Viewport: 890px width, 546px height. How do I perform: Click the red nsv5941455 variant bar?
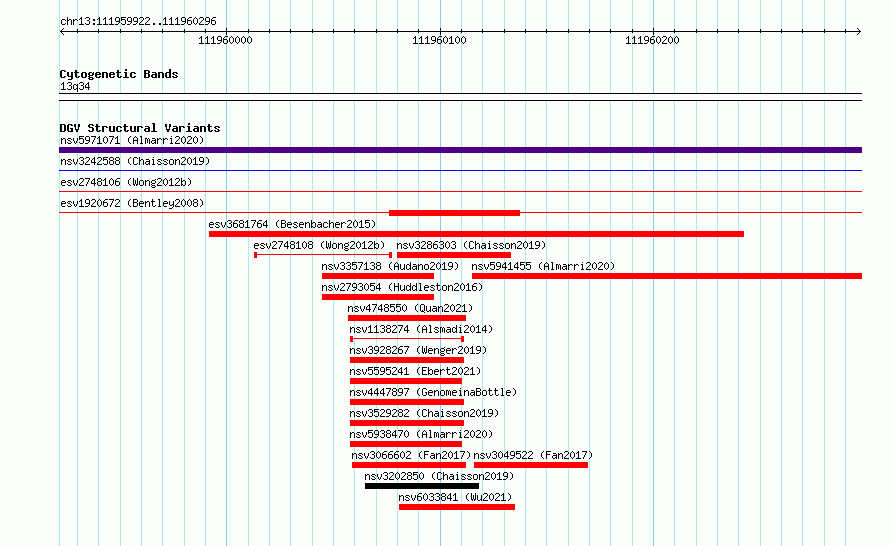[667, 276]
